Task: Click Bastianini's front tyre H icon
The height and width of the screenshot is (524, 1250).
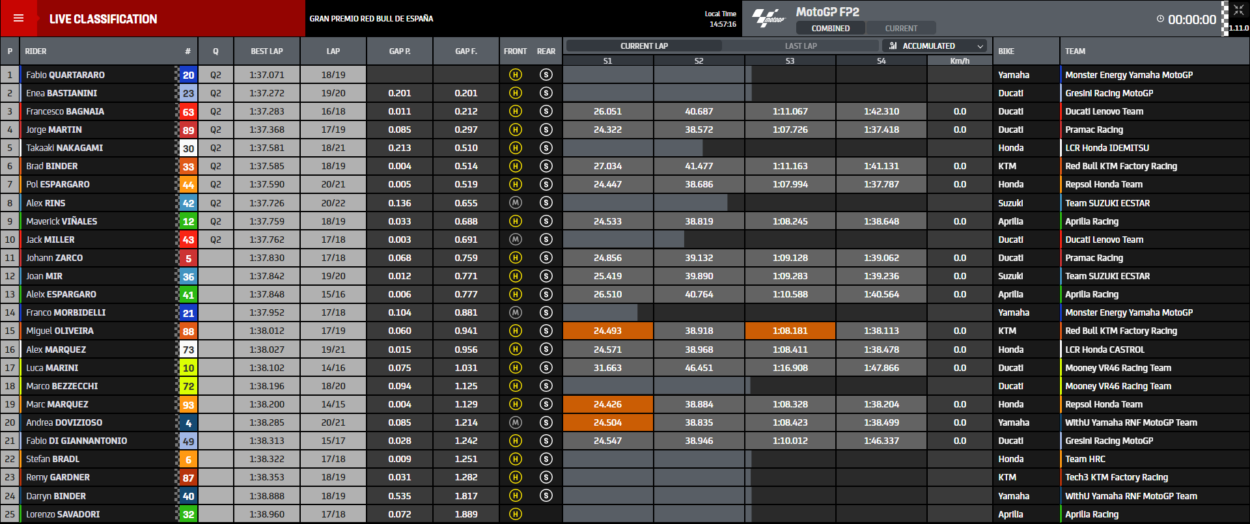Action: point(516,93)
